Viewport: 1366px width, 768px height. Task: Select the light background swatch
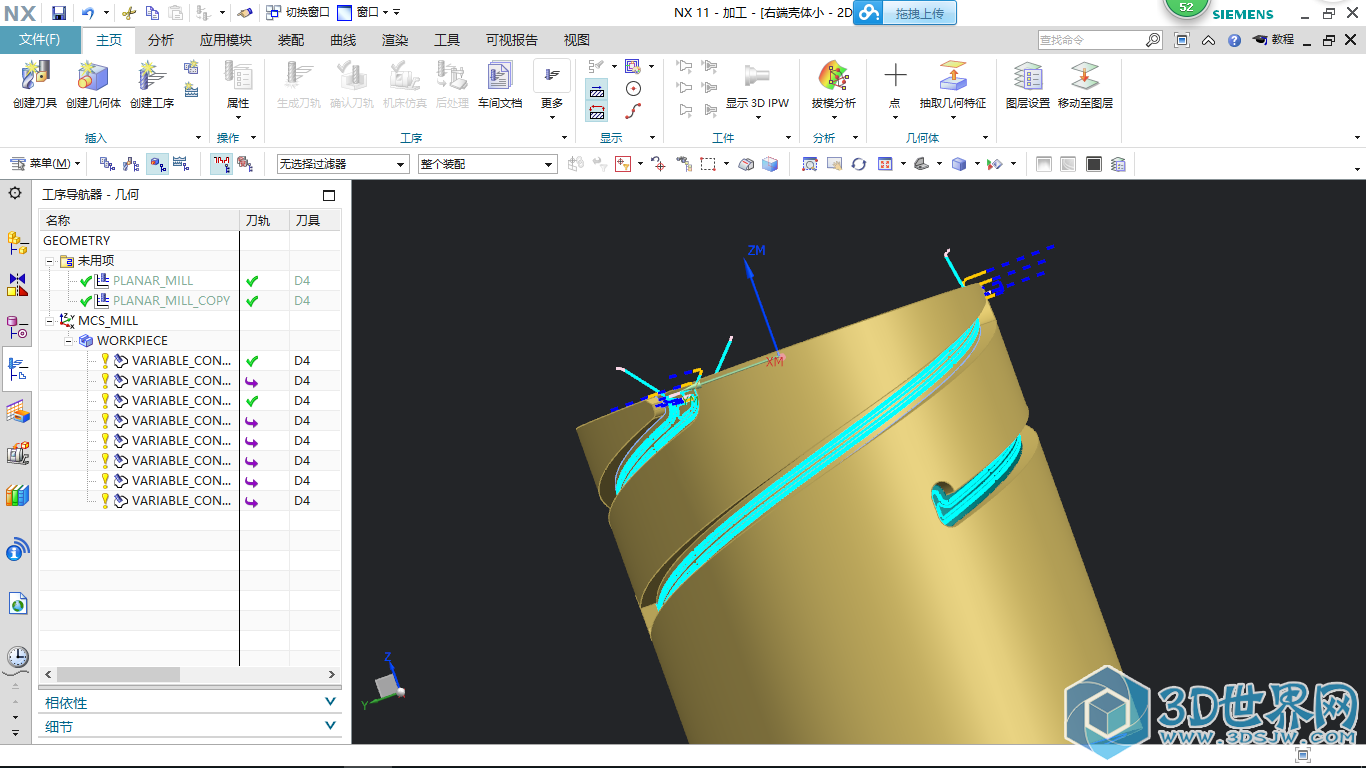tap(1044, 164)
